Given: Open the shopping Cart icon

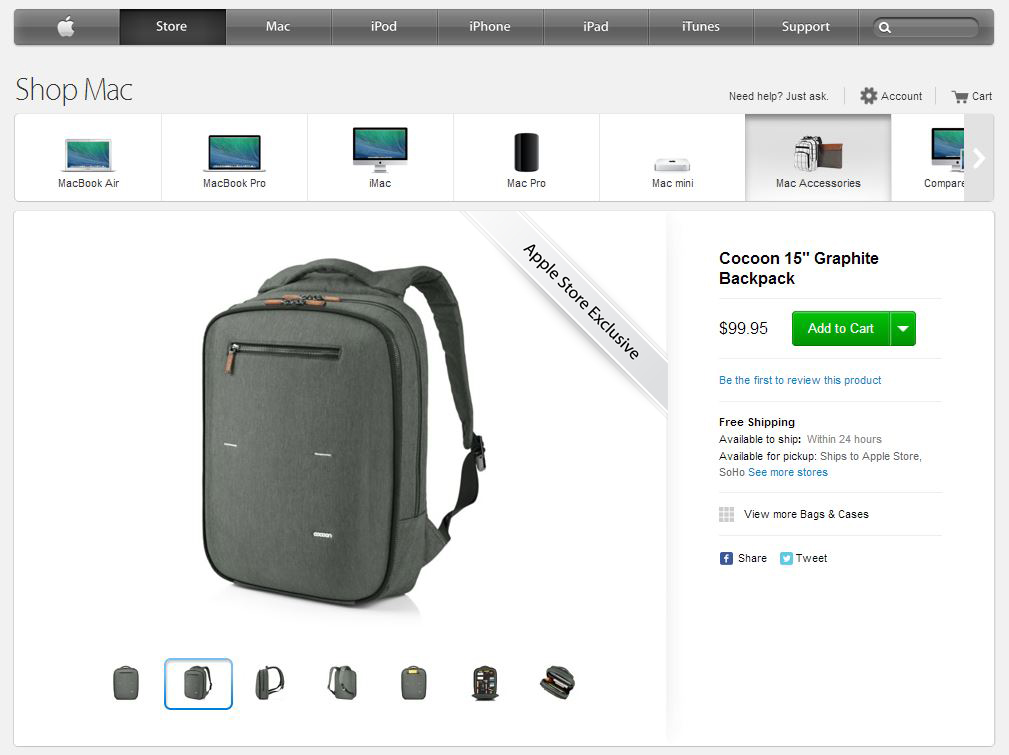Looking at the screenshot, I should 960,97.
